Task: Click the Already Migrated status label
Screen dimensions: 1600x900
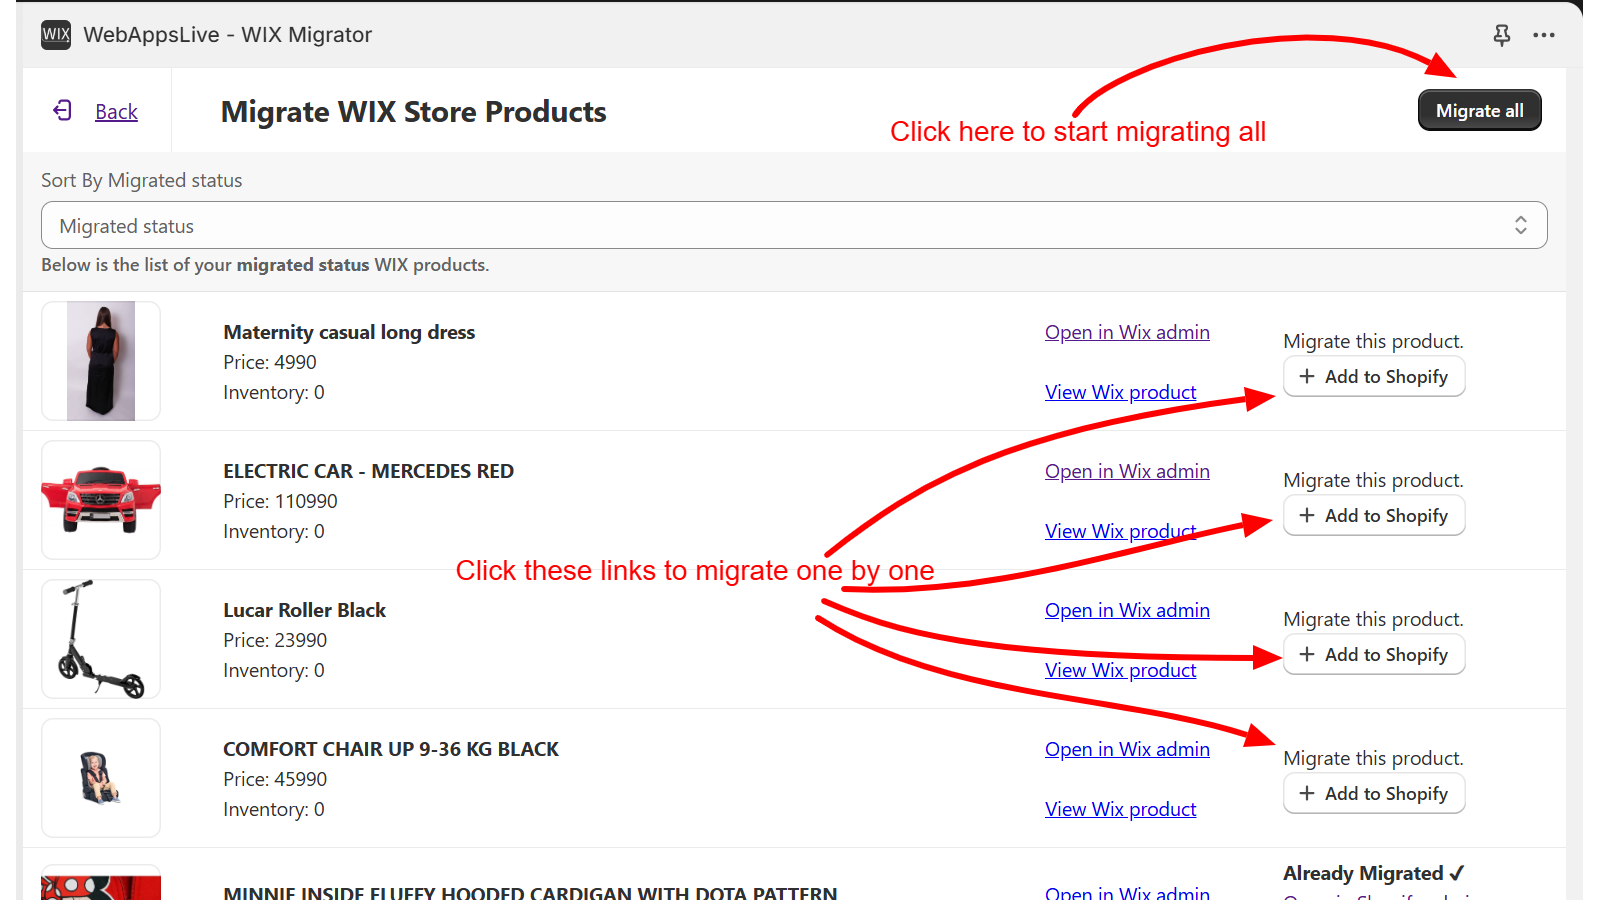Action: [1374, 873]
